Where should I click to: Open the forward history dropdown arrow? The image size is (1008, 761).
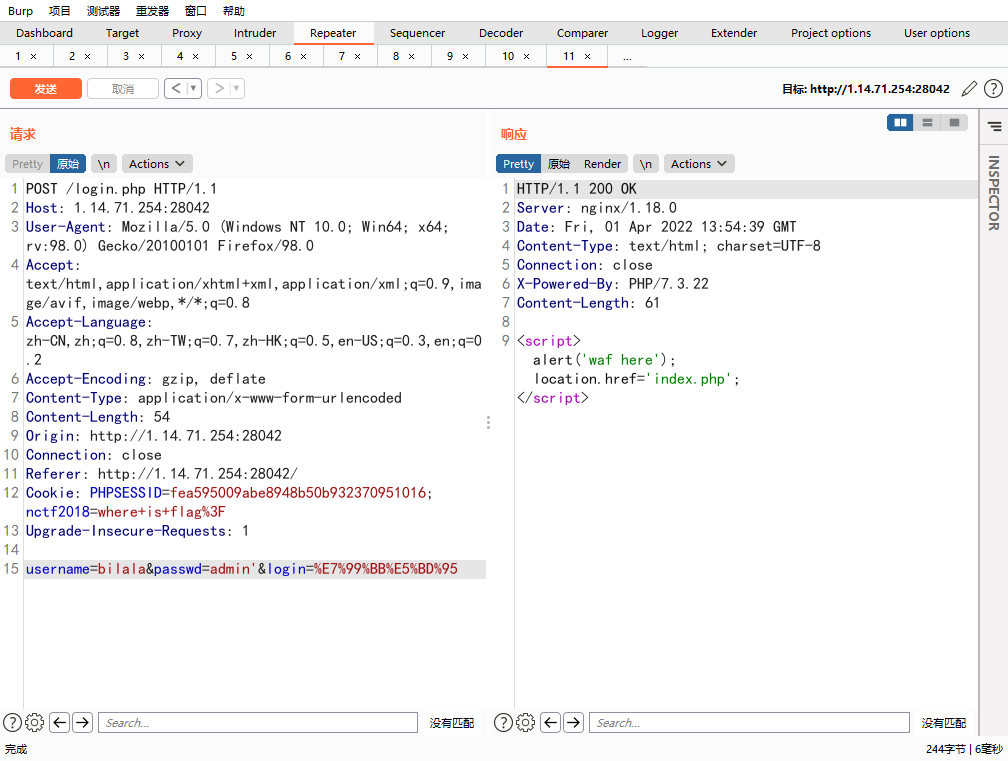click(237, 88)
